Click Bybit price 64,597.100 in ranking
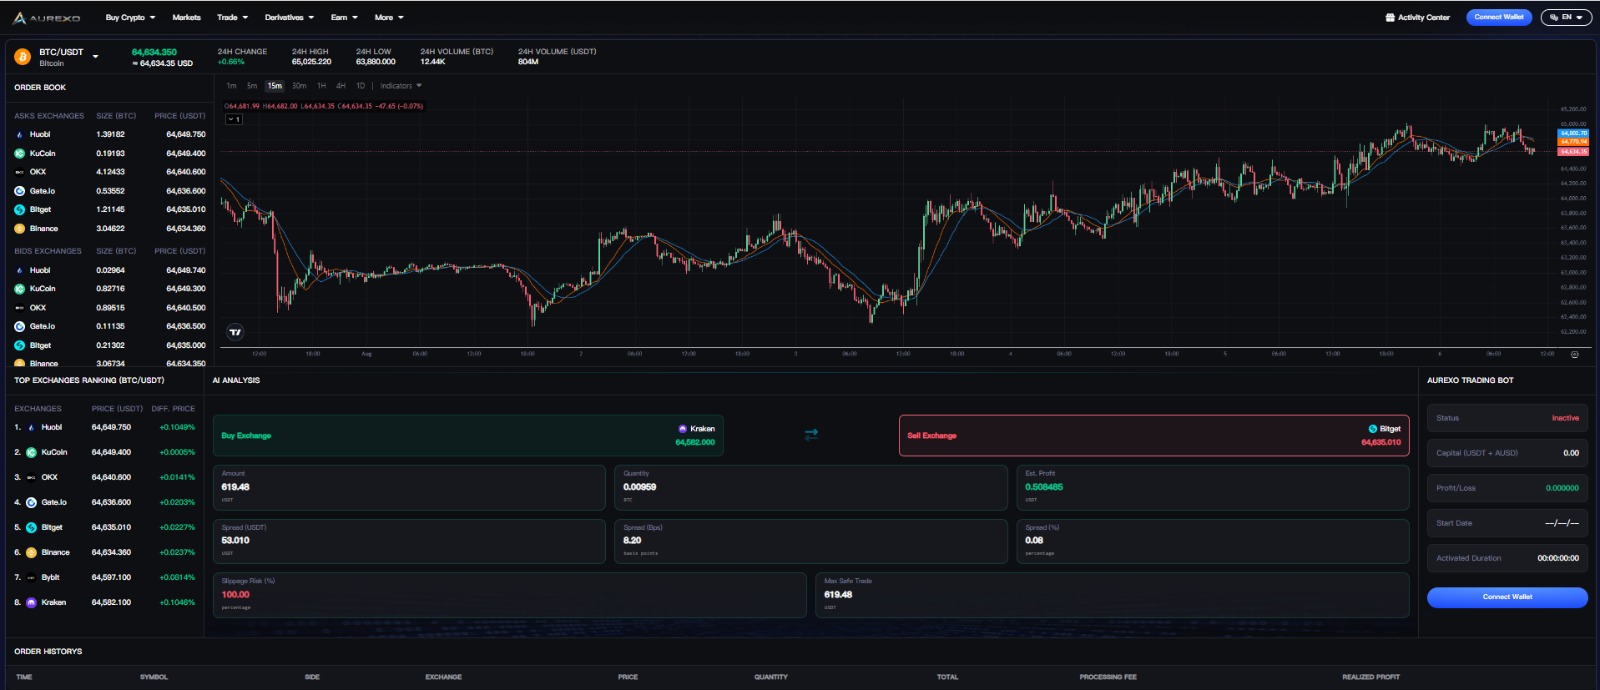 tap(111, 577)
